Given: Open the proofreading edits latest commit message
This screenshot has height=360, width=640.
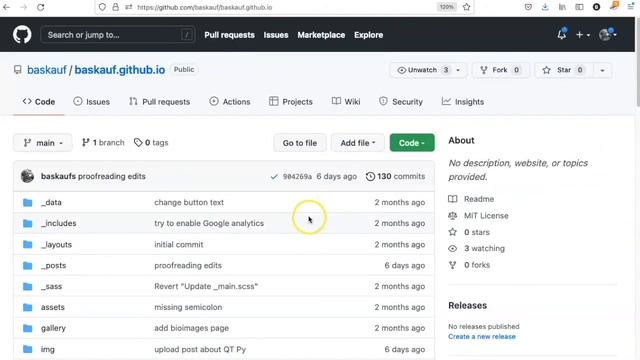Looking at the screenshot, I should coord(111,176).
